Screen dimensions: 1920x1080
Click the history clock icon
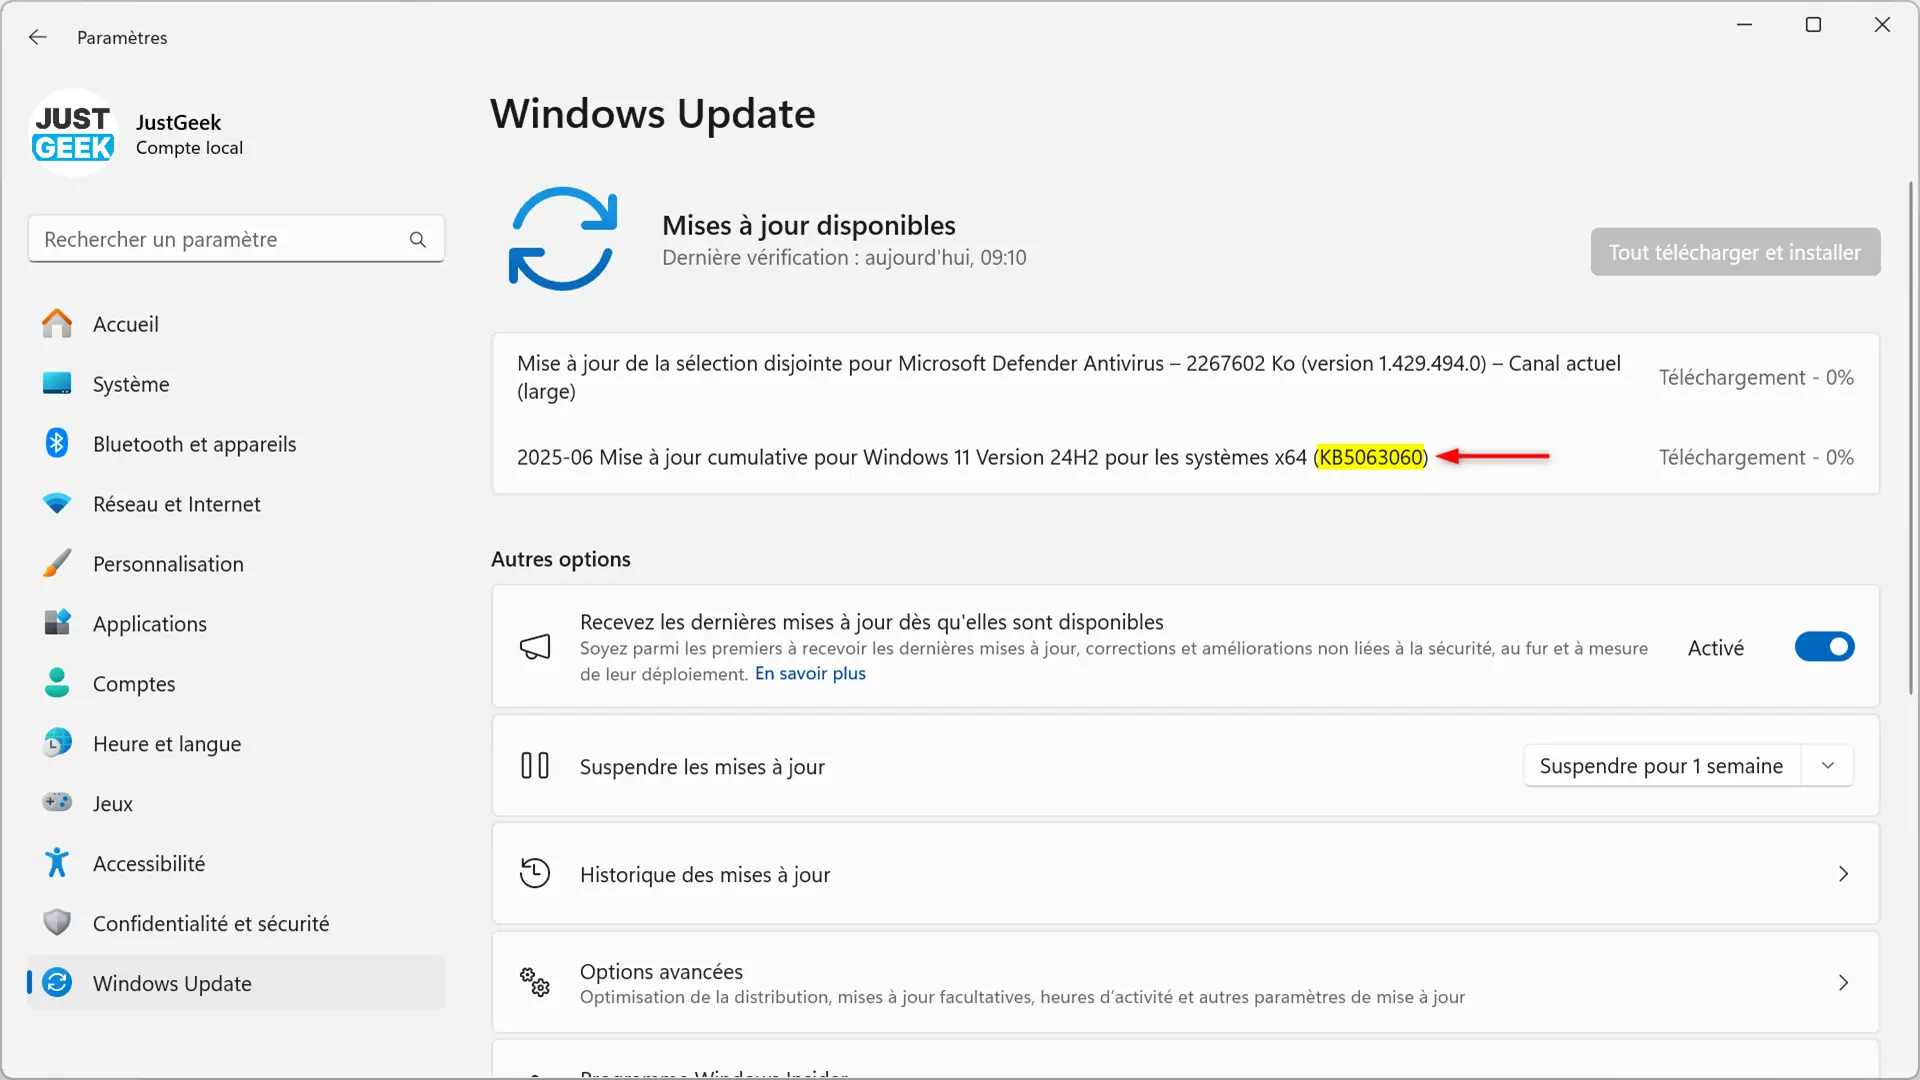pos(535,873)
